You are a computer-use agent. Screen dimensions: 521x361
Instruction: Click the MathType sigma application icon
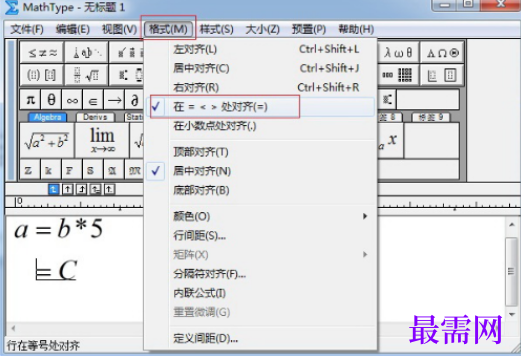11,7
